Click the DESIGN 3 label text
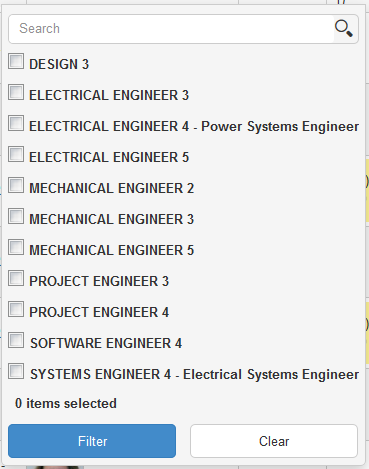The width and height of the screenshot is (369, 469). (x=59, y=64)
